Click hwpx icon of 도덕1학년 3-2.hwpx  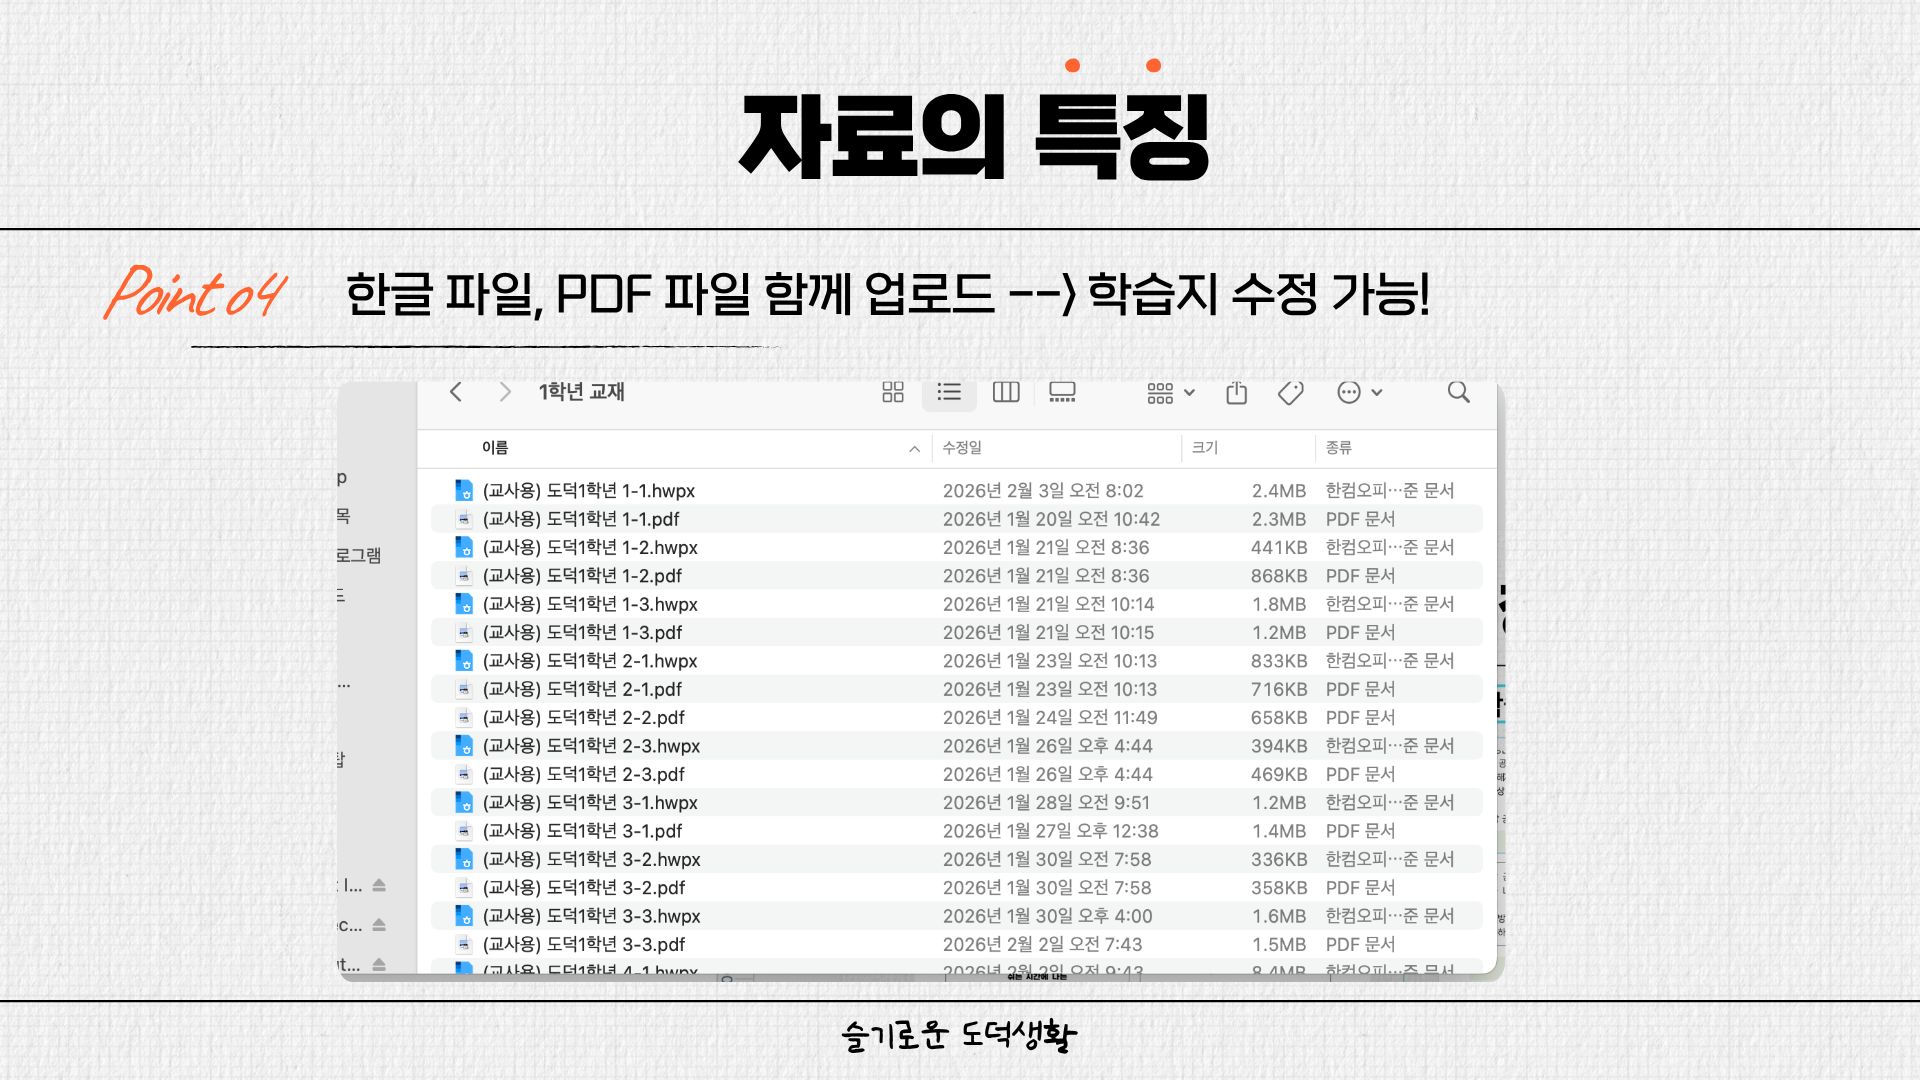click(x=464, y=859)
